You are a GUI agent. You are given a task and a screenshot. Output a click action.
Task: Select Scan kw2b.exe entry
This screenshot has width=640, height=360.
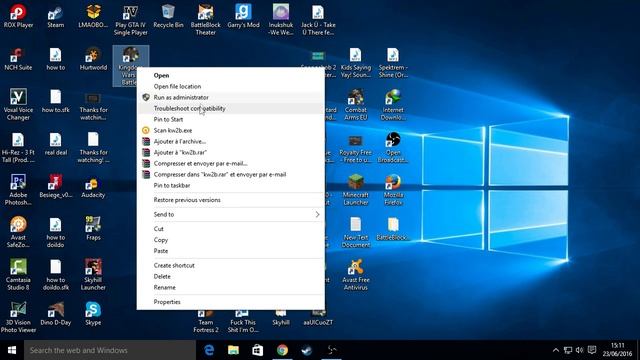(231, 130)
